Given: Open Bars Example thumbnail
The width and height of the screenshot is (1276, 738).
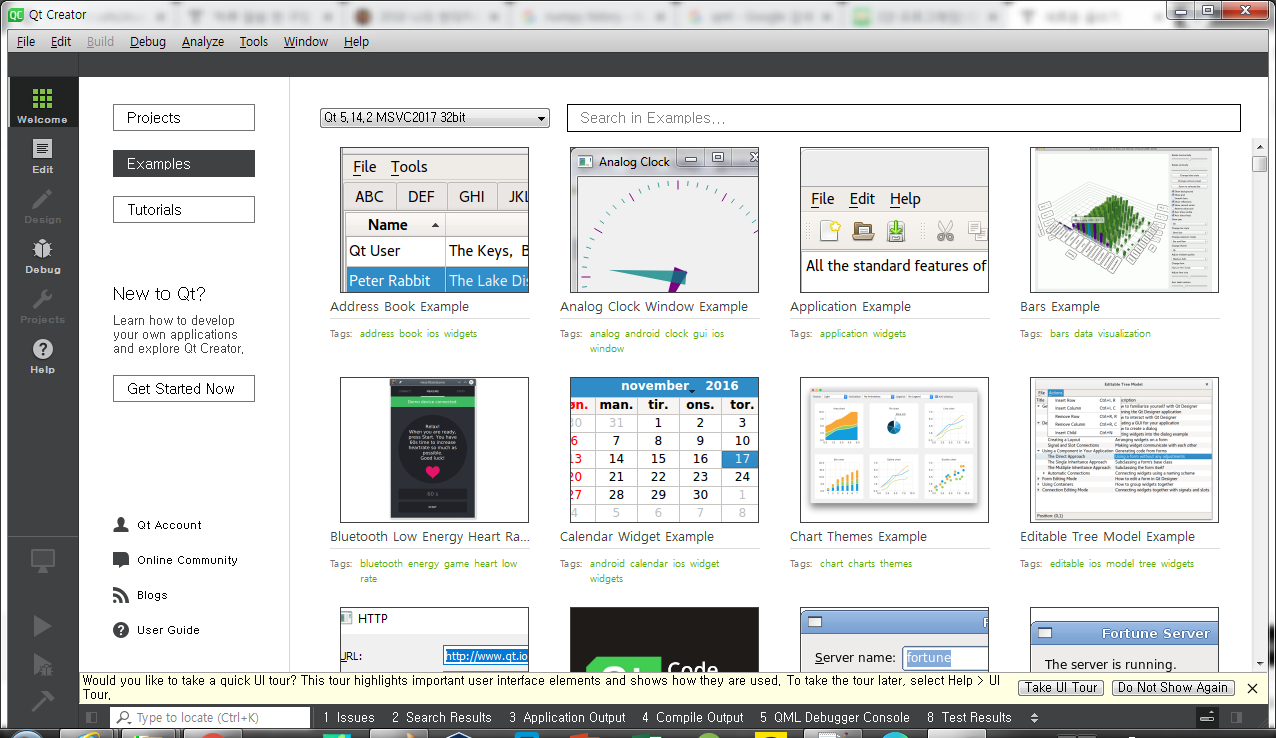Looking at the screenshot, I should tap(1124, 220).
